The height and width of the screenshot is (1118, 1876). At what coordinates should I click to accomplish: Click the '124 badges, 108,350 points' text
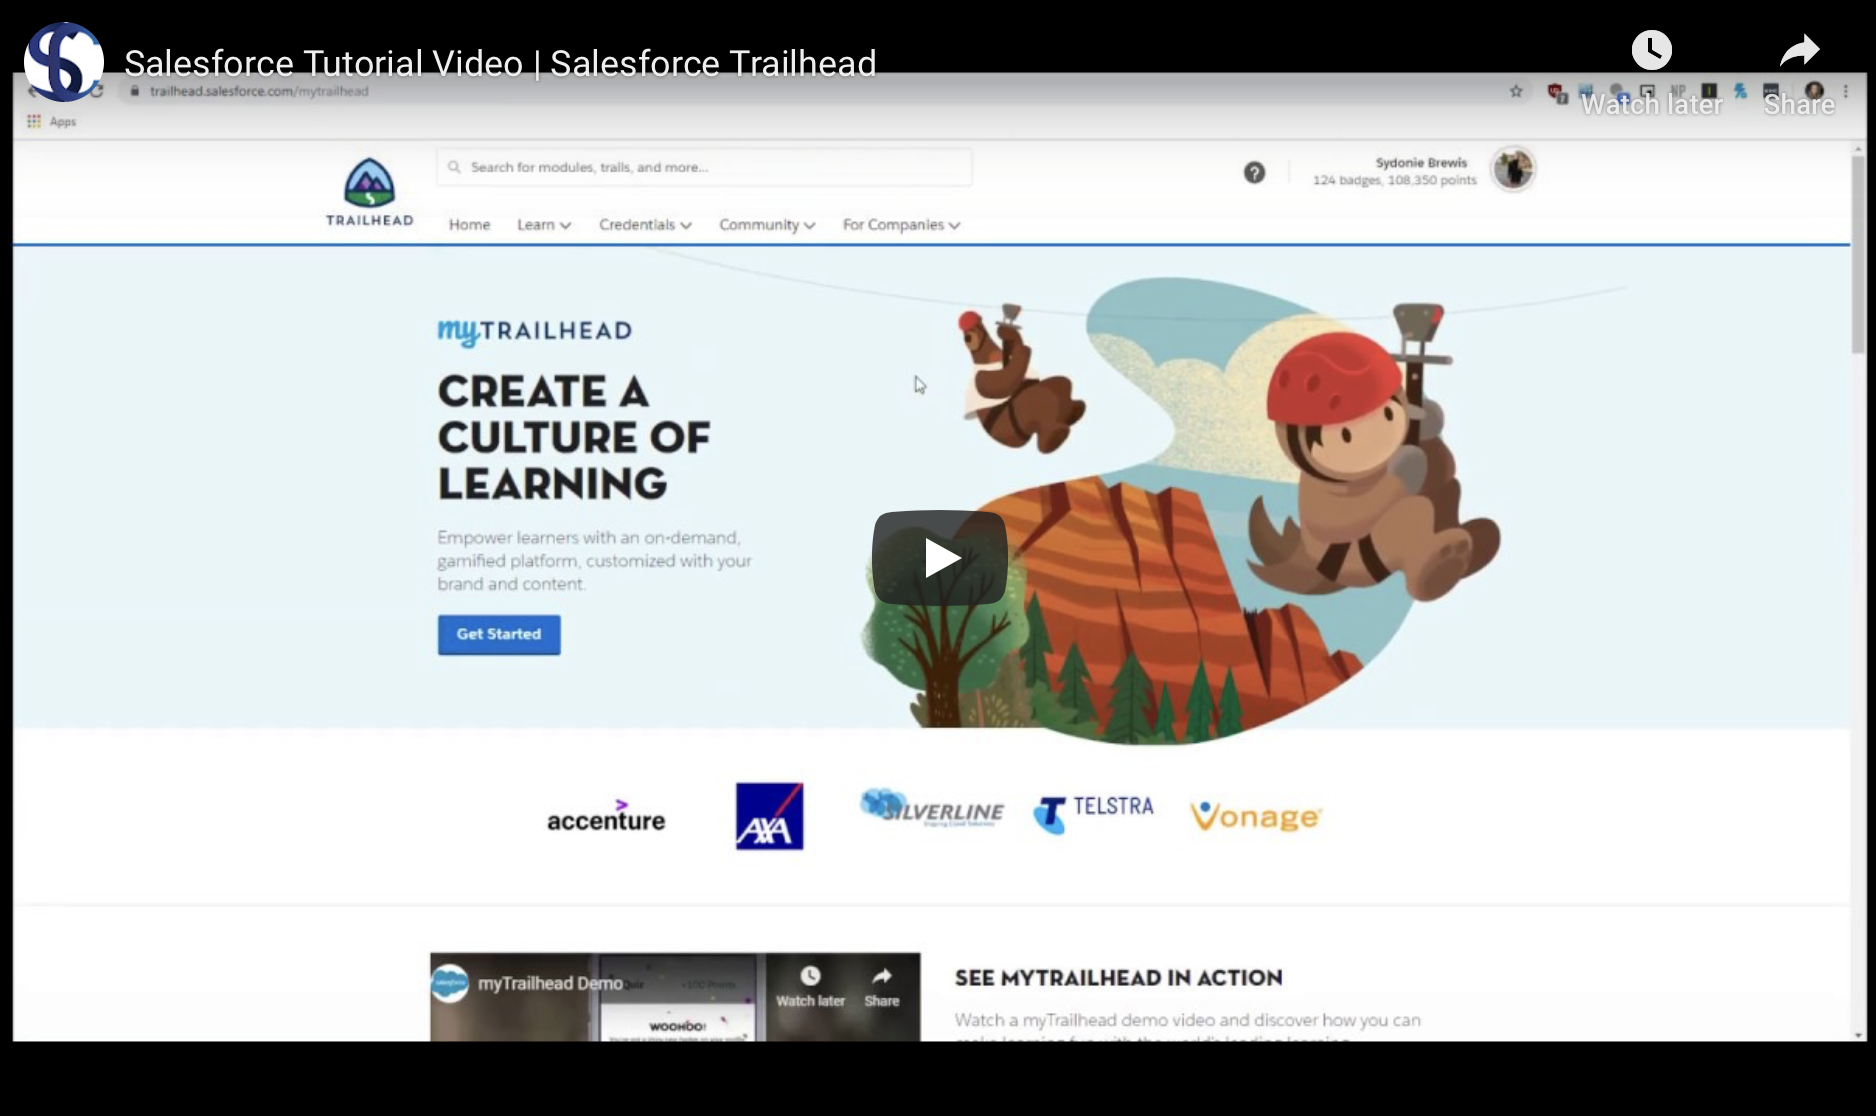point(1394,180)
